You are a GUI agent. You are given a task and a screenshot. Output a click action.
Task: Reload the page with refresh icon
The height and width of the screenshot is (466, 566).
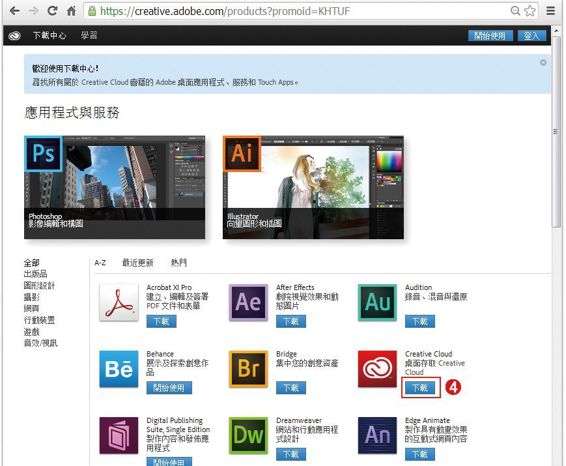[52, 11]
